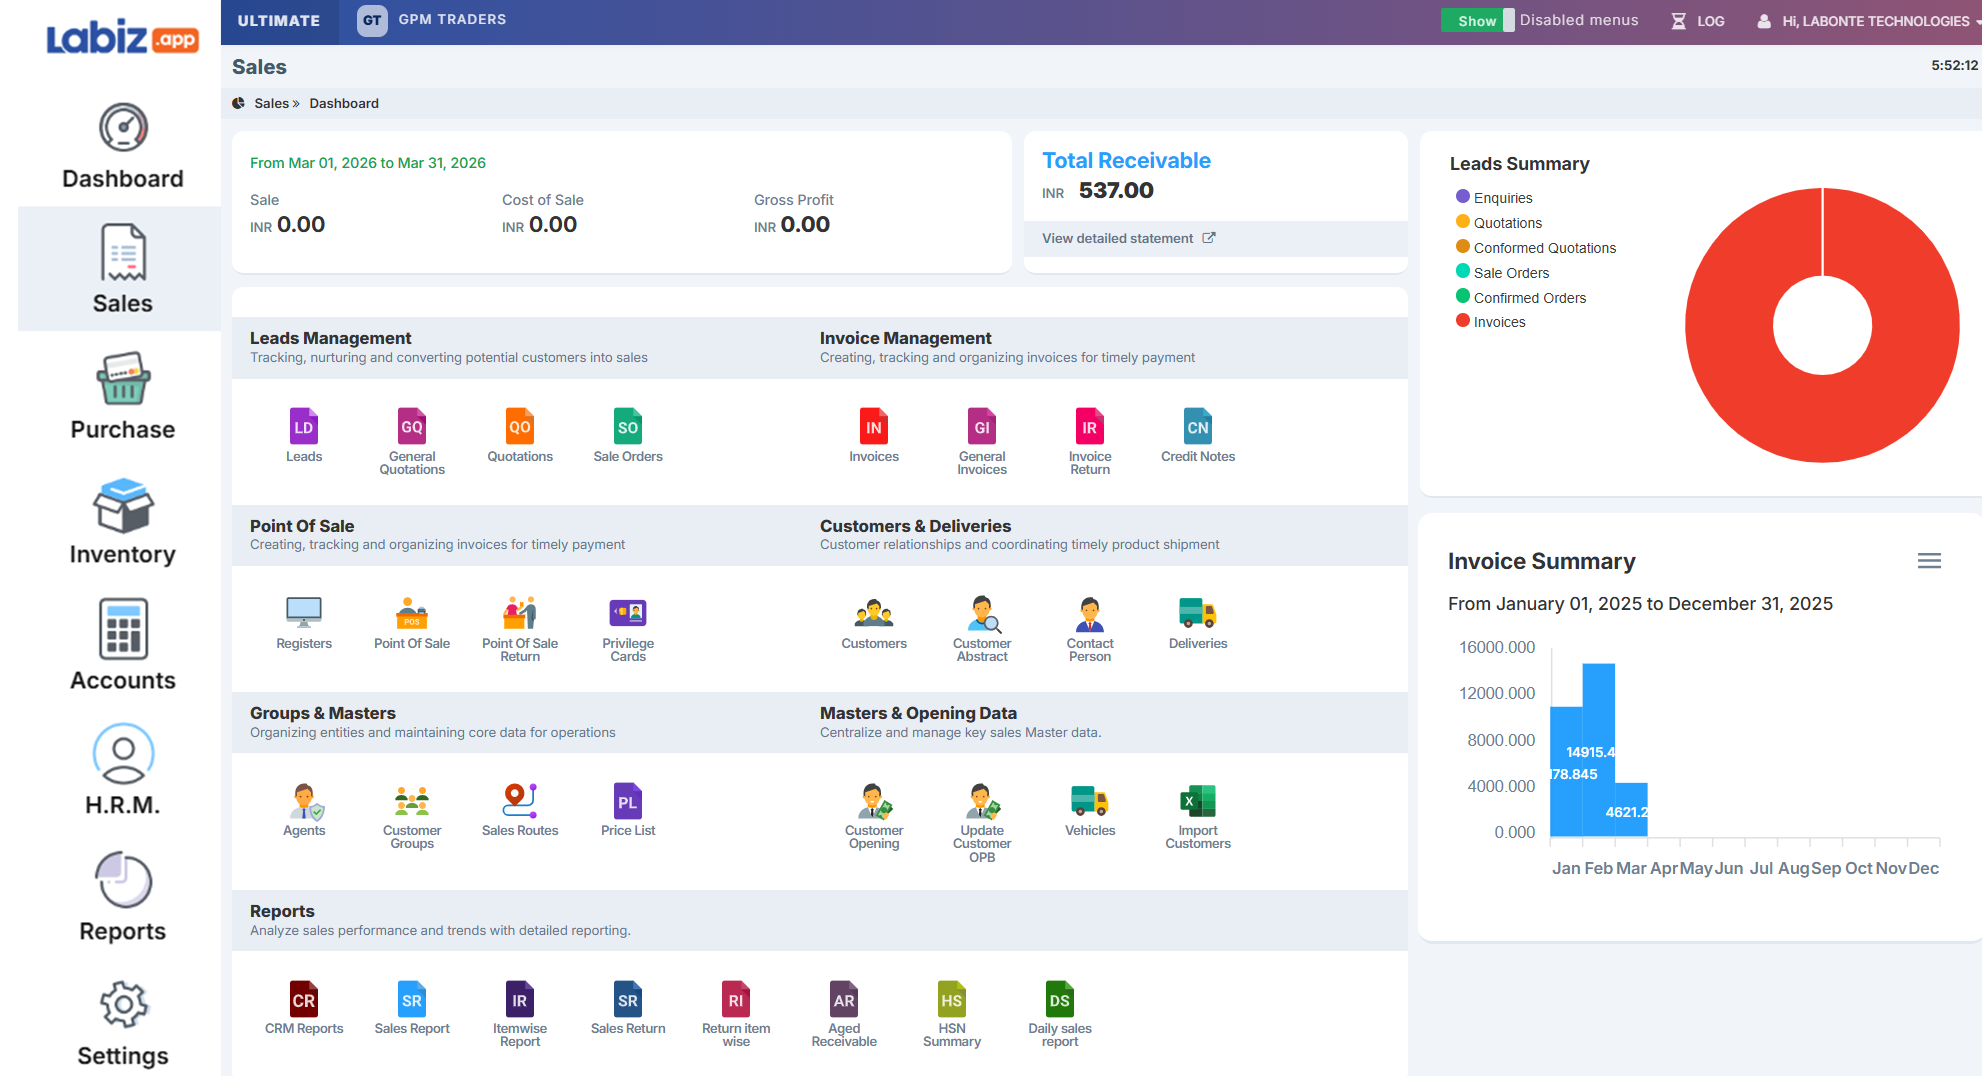Open Accounts module in sidebar
This screenshot has width=1982, height=1079.
(123, 646)
